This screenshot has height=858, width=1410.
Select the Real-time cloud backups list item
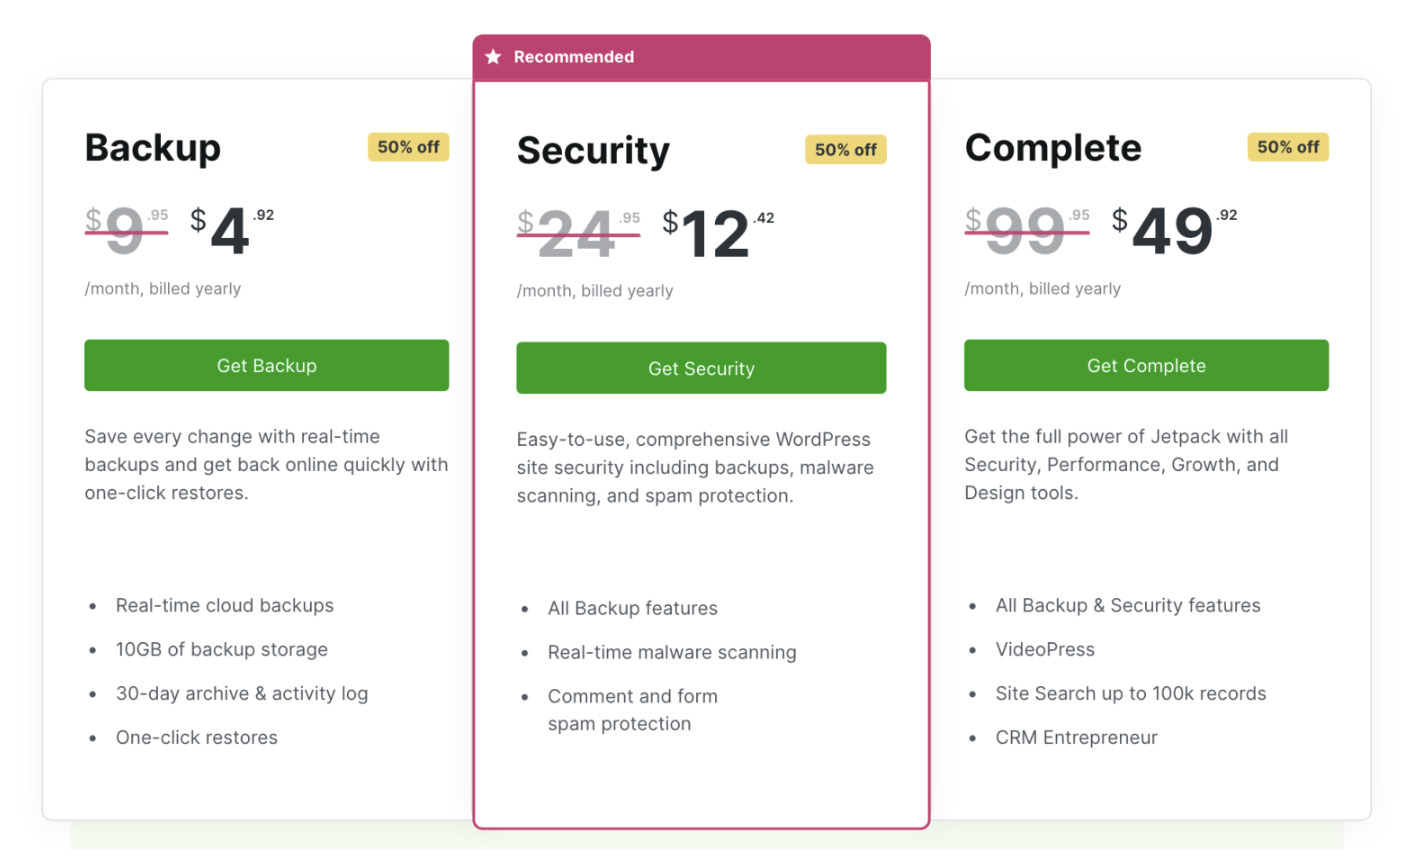(224, 605)
